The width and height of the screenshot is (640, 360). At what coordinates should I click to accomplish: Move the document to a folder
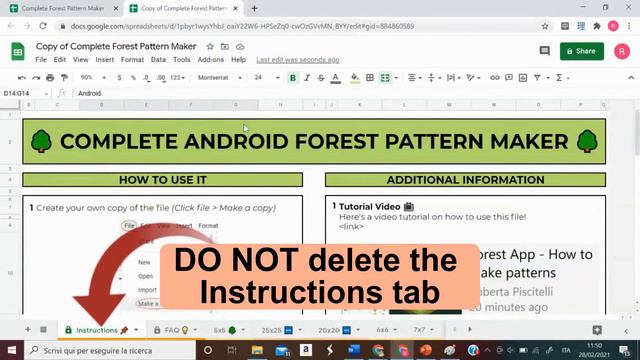click(224, 47)
